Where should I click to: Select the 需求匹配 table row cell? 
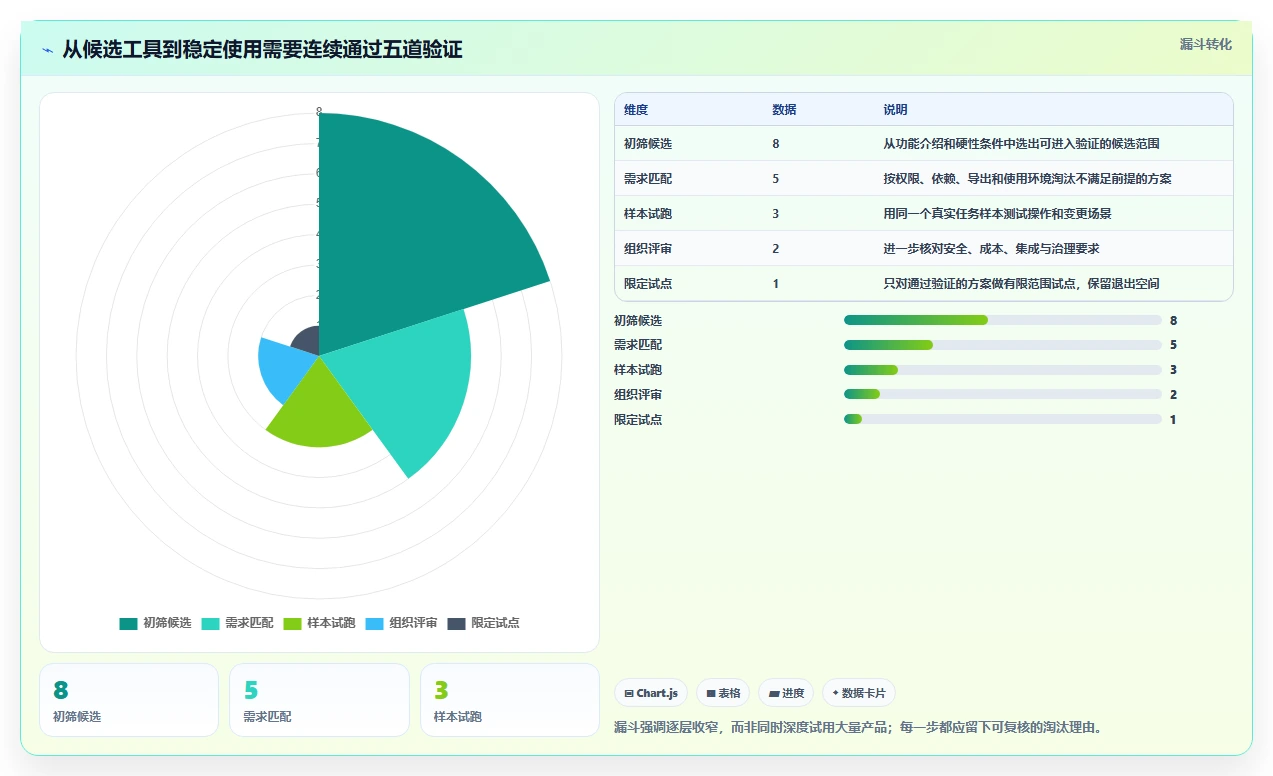coord(648,179)
